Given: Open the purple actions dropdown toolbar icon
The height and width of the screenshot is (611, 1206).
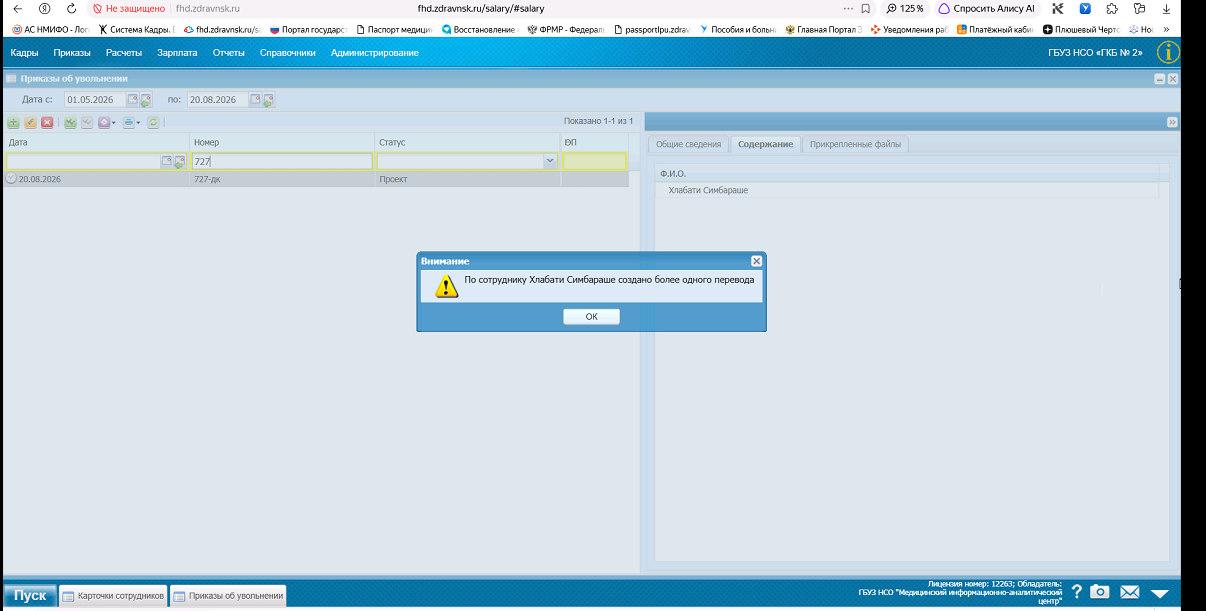Looking at the screenshot, I should click(107, 122).
